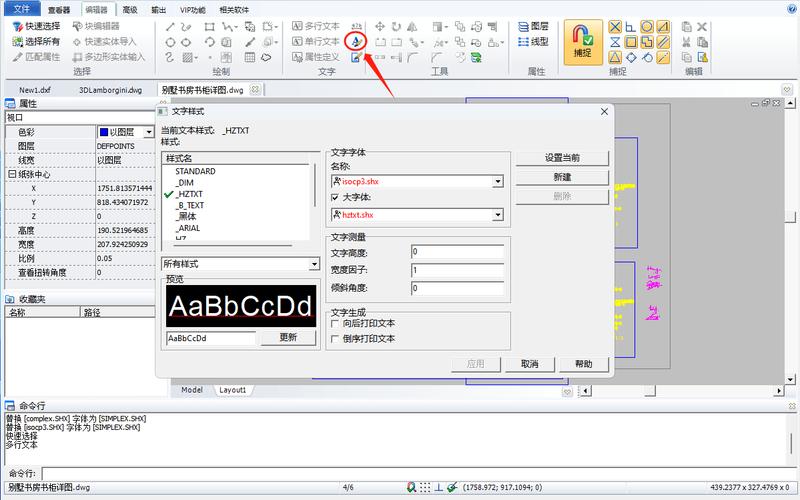
Task: Toggle the diamond quadrant snap mode
Action: tap(631, 57)
